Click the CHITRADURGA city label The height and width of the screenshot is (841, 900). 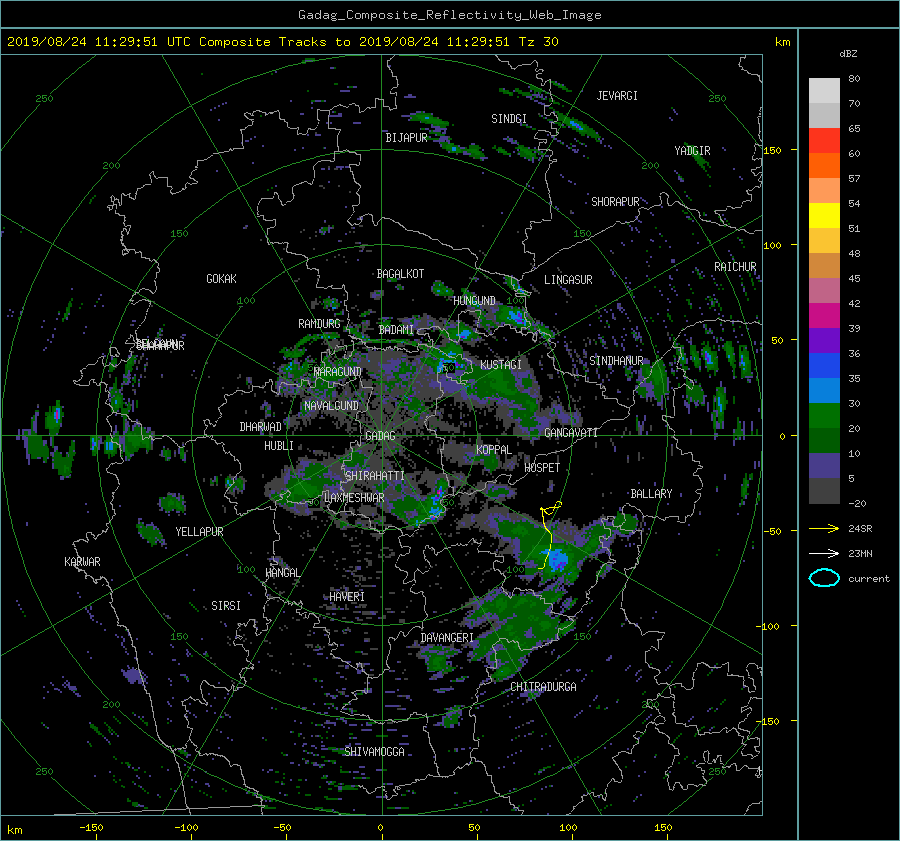click(x=543, y=687)
